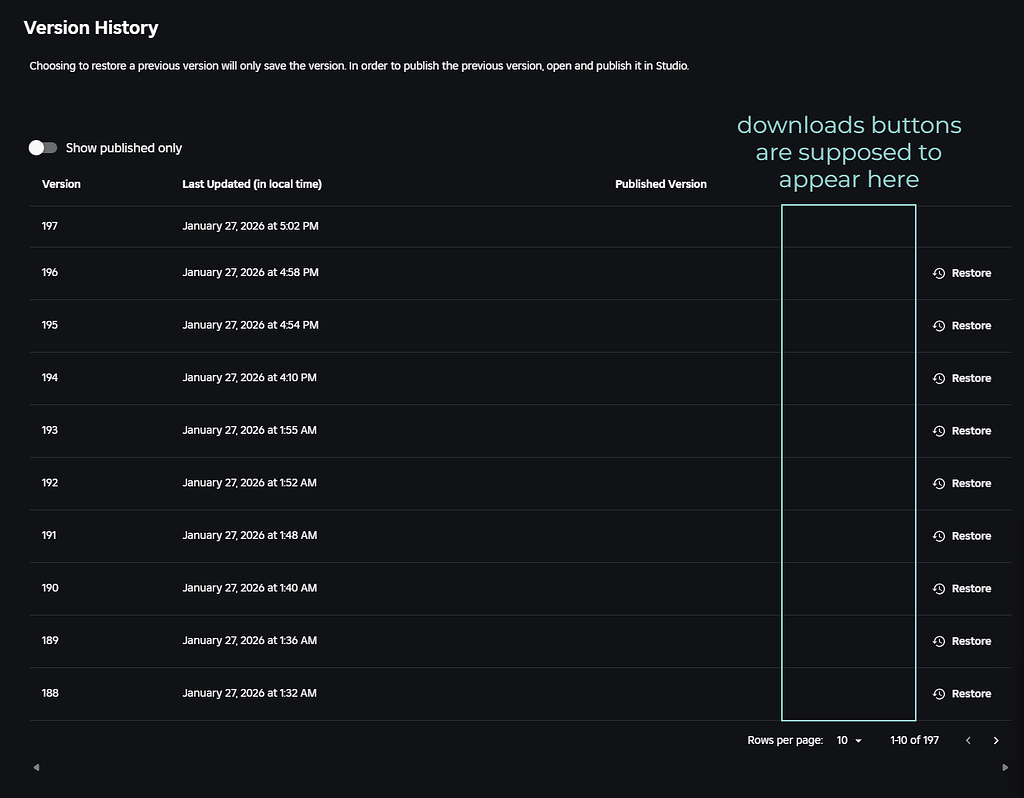
Task: Click the date January 27, 2026 at 4:54 PM
Action: tap(250, 325)
